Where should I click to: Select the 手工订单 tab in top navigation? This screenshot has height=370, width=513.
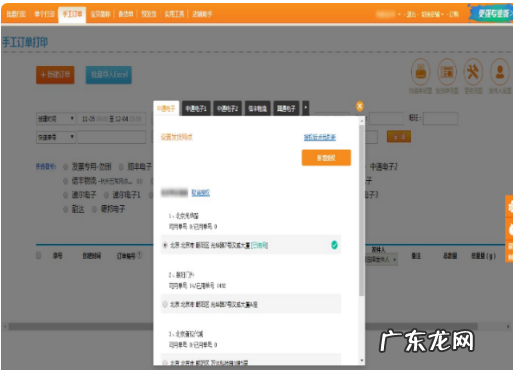(72, 14)
